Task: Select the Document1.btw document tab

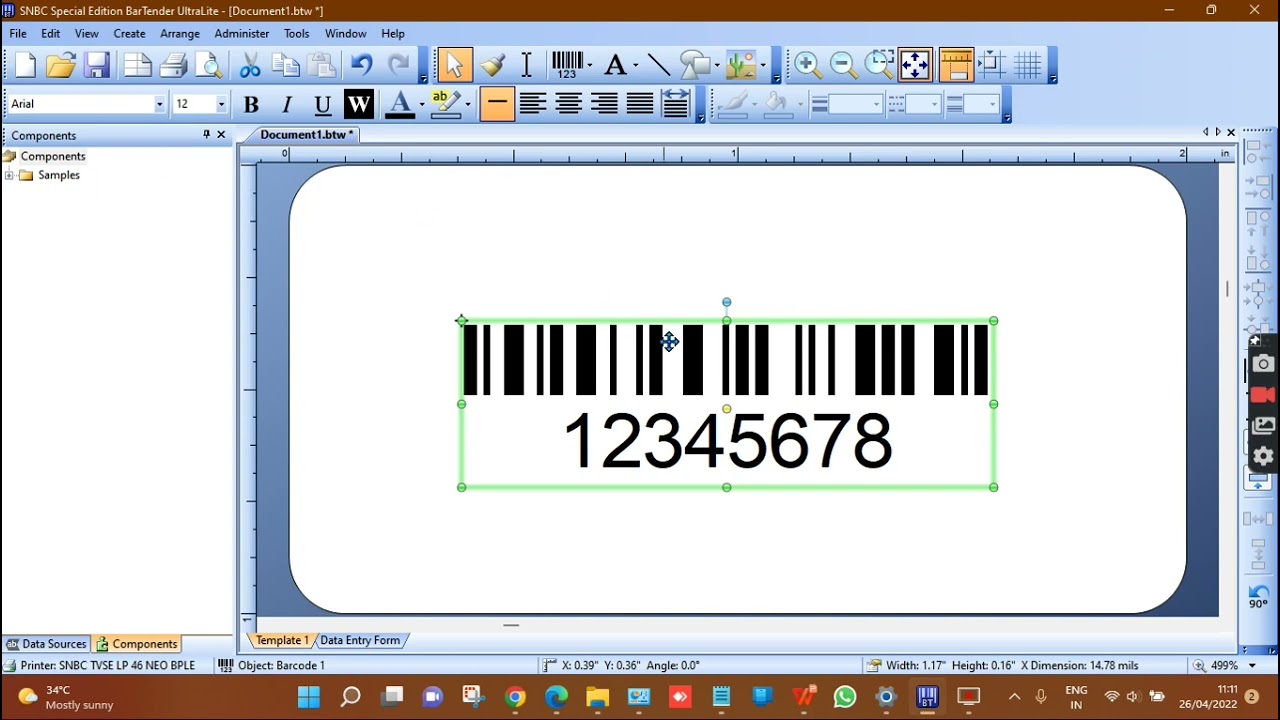Action: (306, 135)
